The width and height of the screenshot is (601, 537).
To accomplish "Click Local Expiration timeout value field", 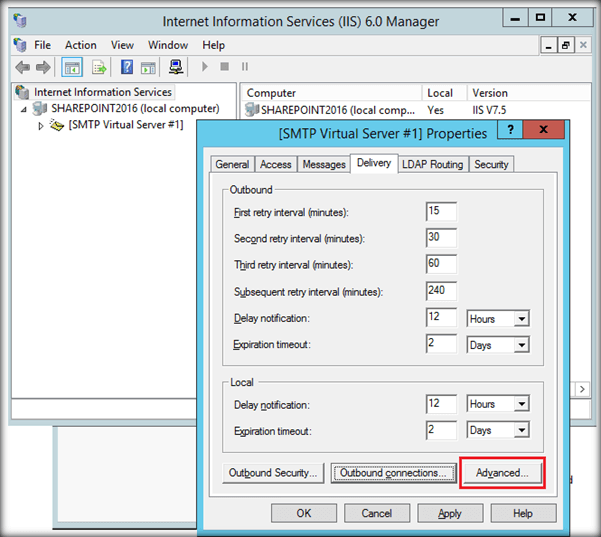I will coord(441,430).
